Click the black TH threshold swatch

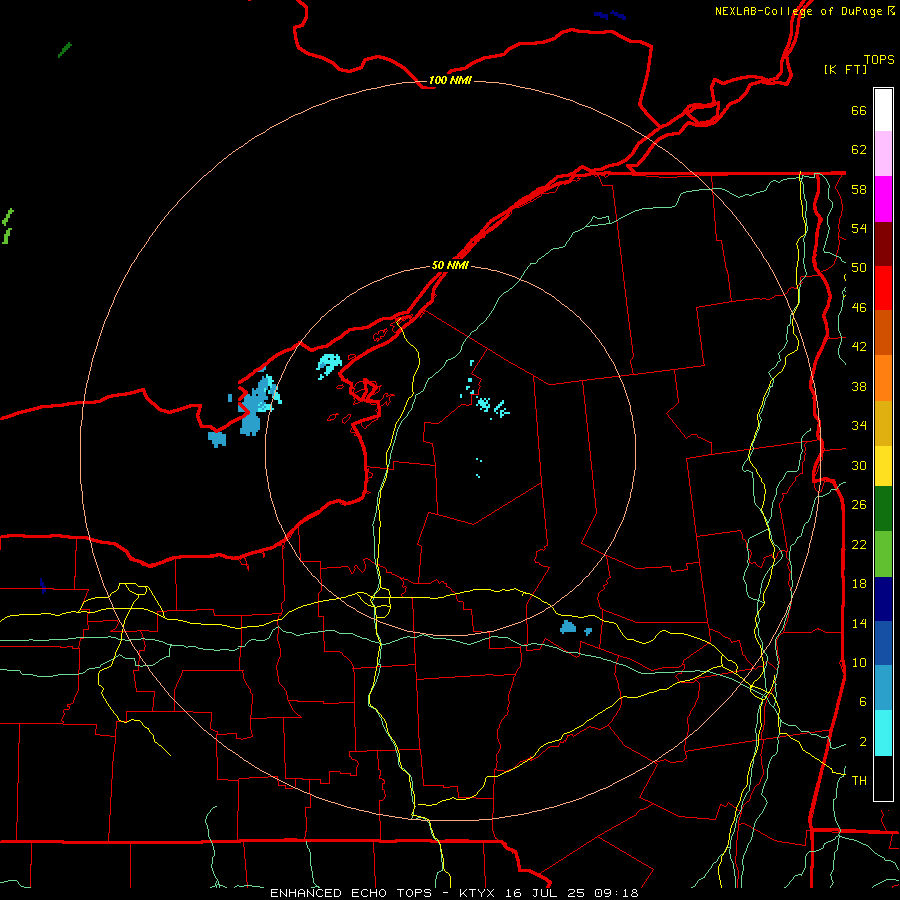point(883,778)
